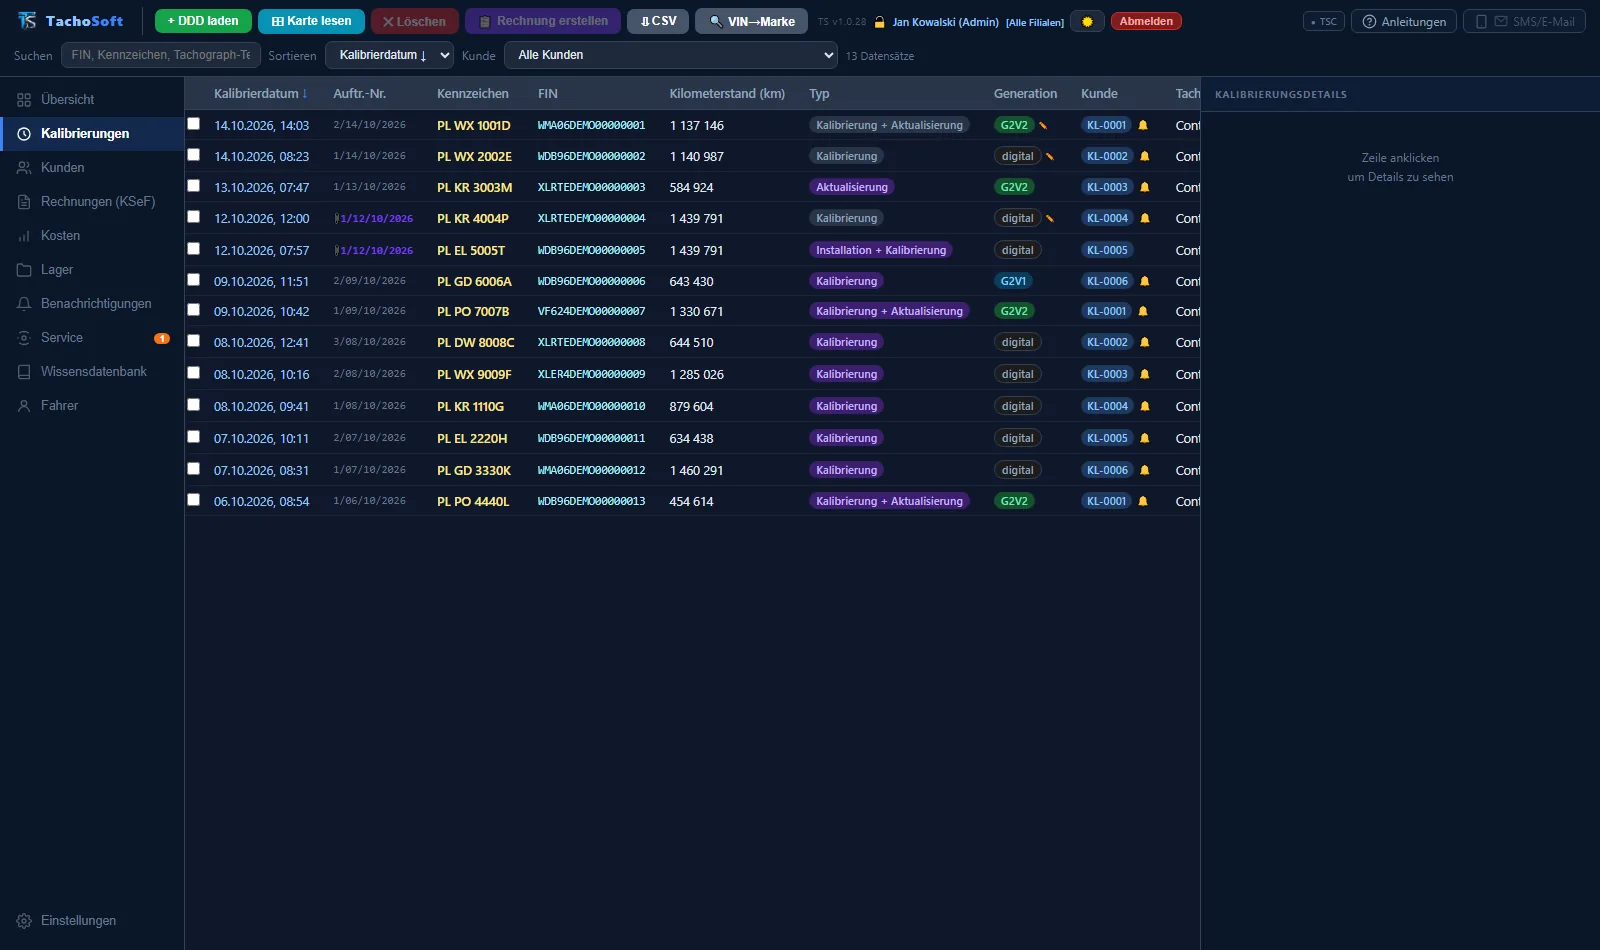
Task: Tick the checkbox for row PL PO 7007B
Action: tap(194, 310)
